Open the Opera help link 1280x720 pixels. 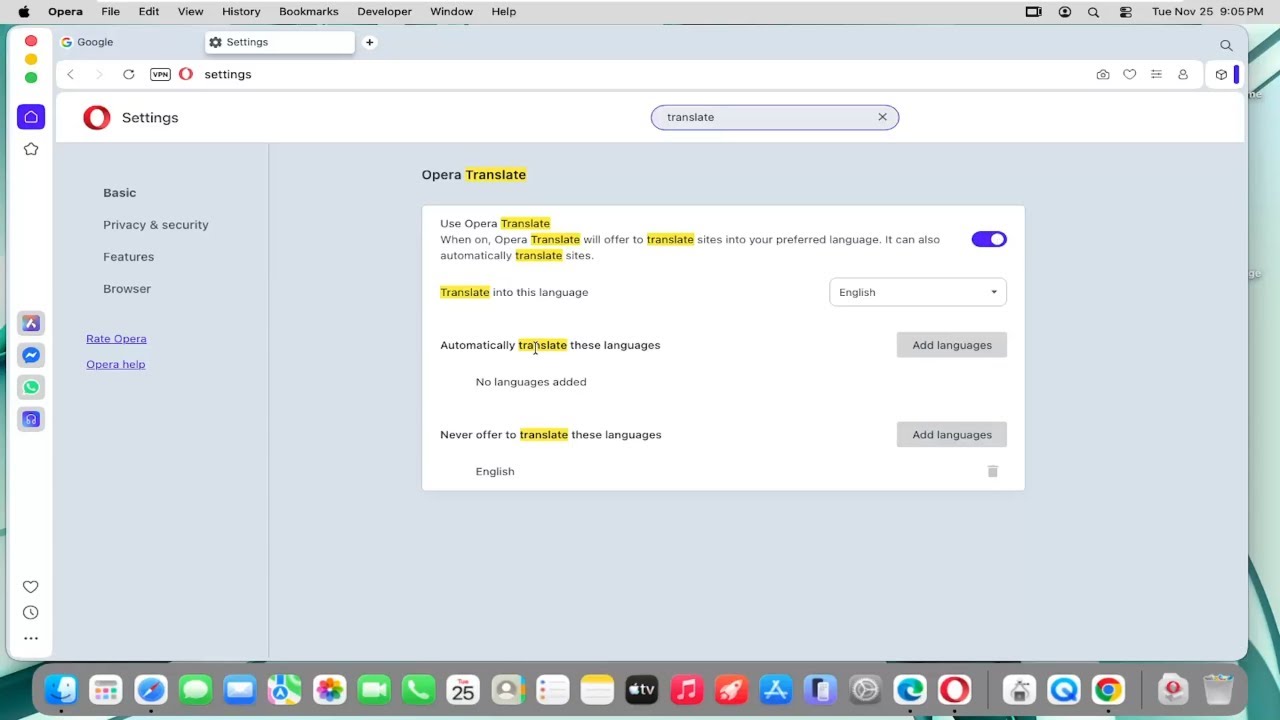115,364
